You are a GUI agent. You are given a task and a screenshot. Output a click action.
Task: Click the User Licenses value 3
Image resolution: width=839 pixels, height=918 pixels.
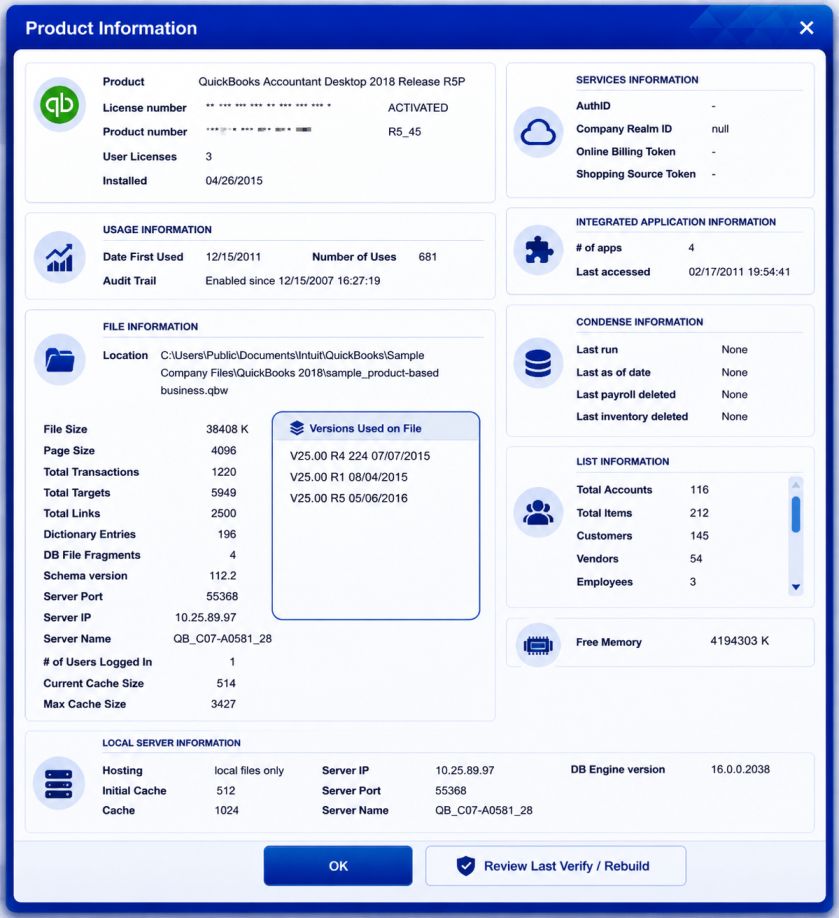(208, 157)
